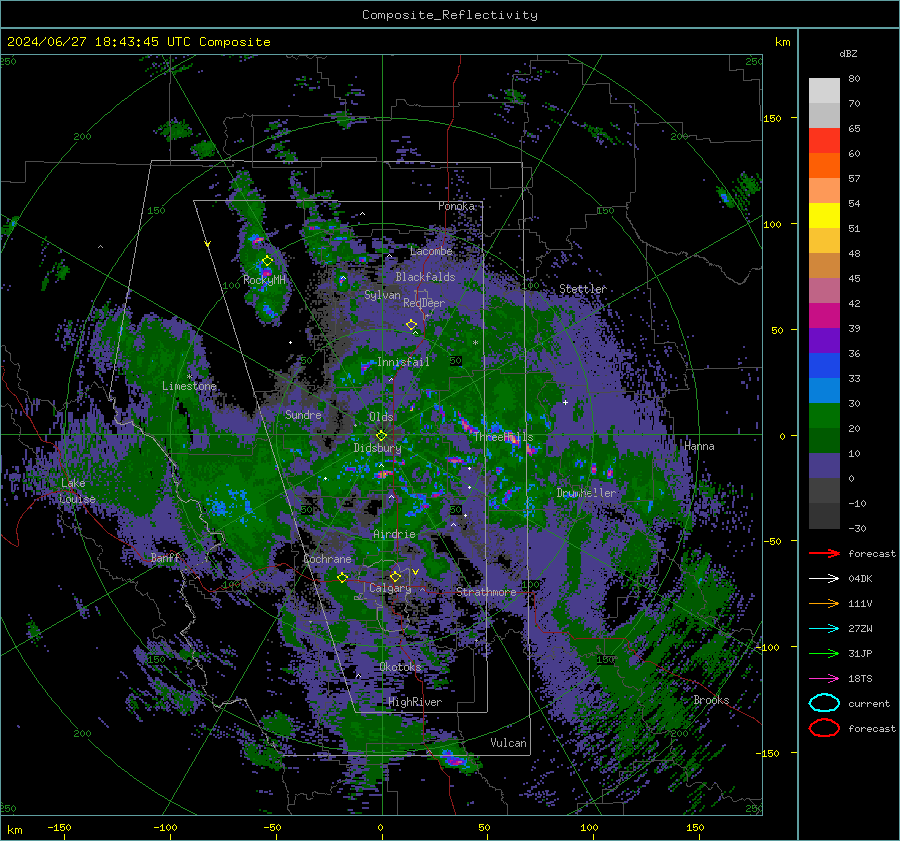Select the royal blue 36 dBZ swatch
The image size is (900, 841).
coord(824,365)
